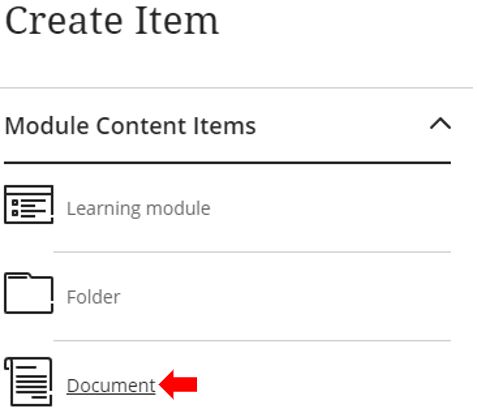Select the Folder menu entry row
477x416 pixels.
pyautogui.click(x=227, y=296)
